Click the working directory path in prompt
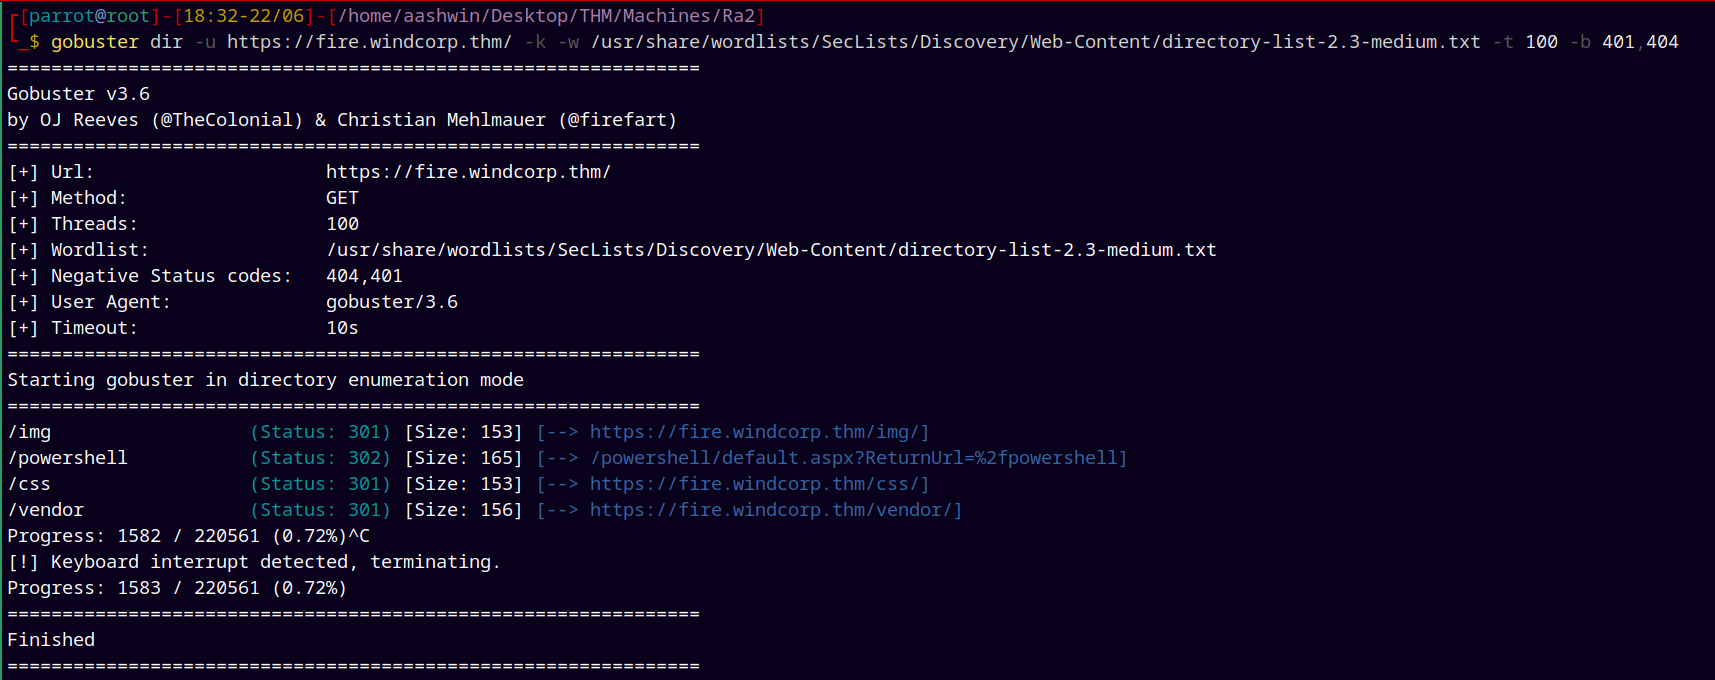The height and width of the screenshot is (680, 1715). click(x=546, y=16)
